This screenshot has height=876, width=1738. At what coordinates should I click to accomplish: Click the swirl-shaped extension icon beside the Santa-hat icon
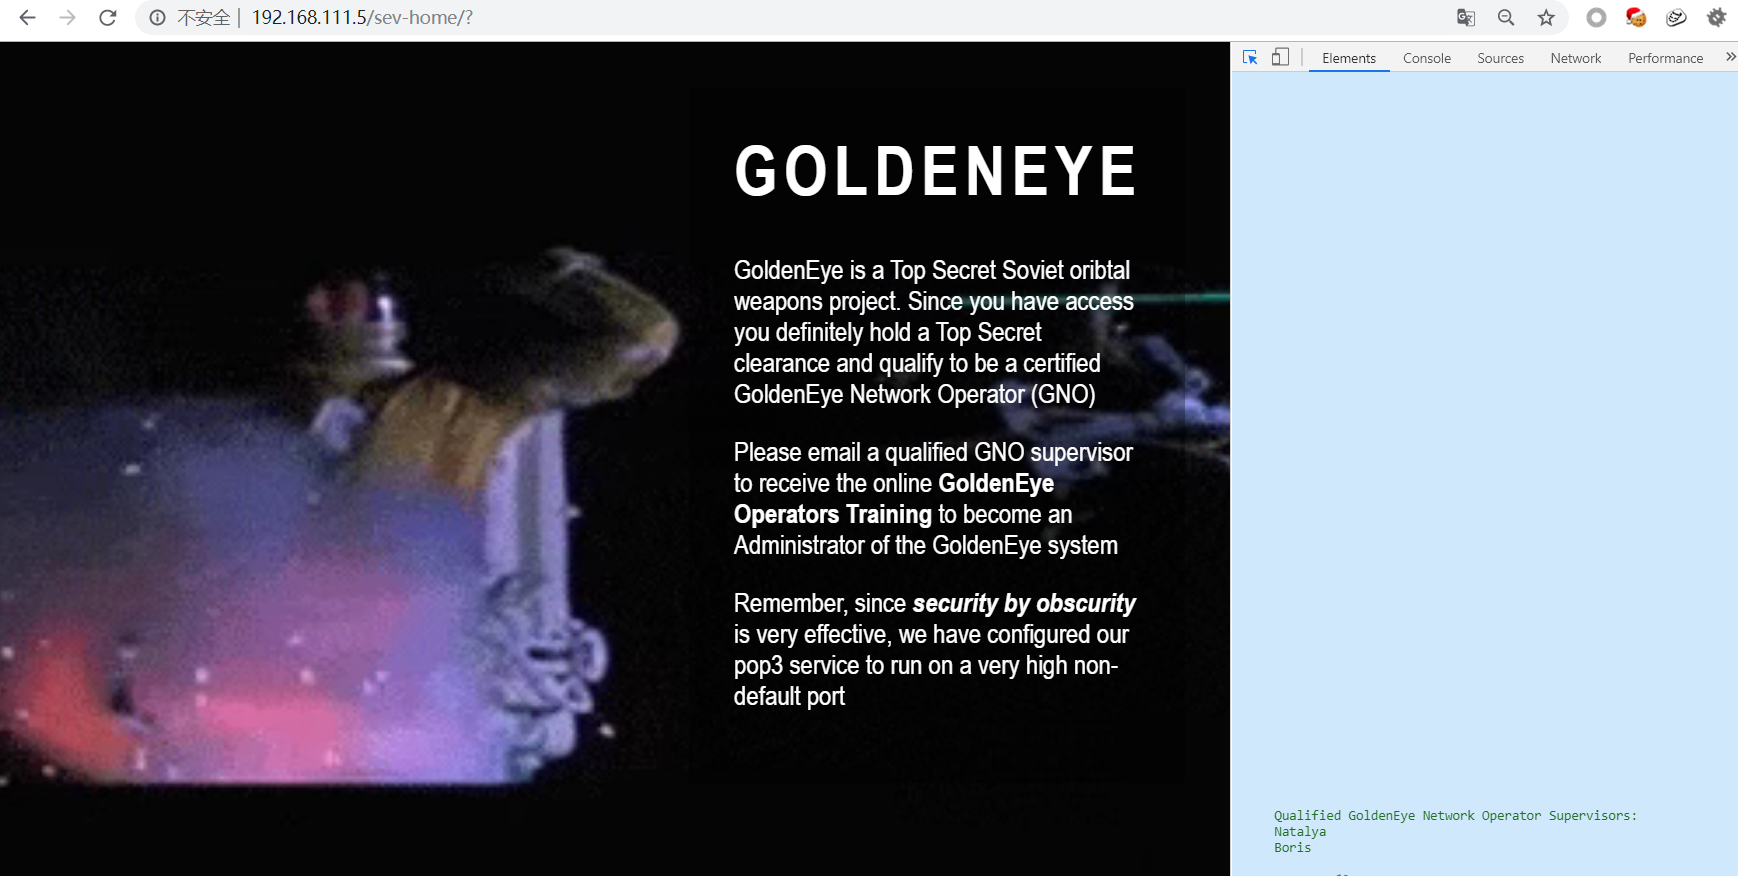[1676, 18]
